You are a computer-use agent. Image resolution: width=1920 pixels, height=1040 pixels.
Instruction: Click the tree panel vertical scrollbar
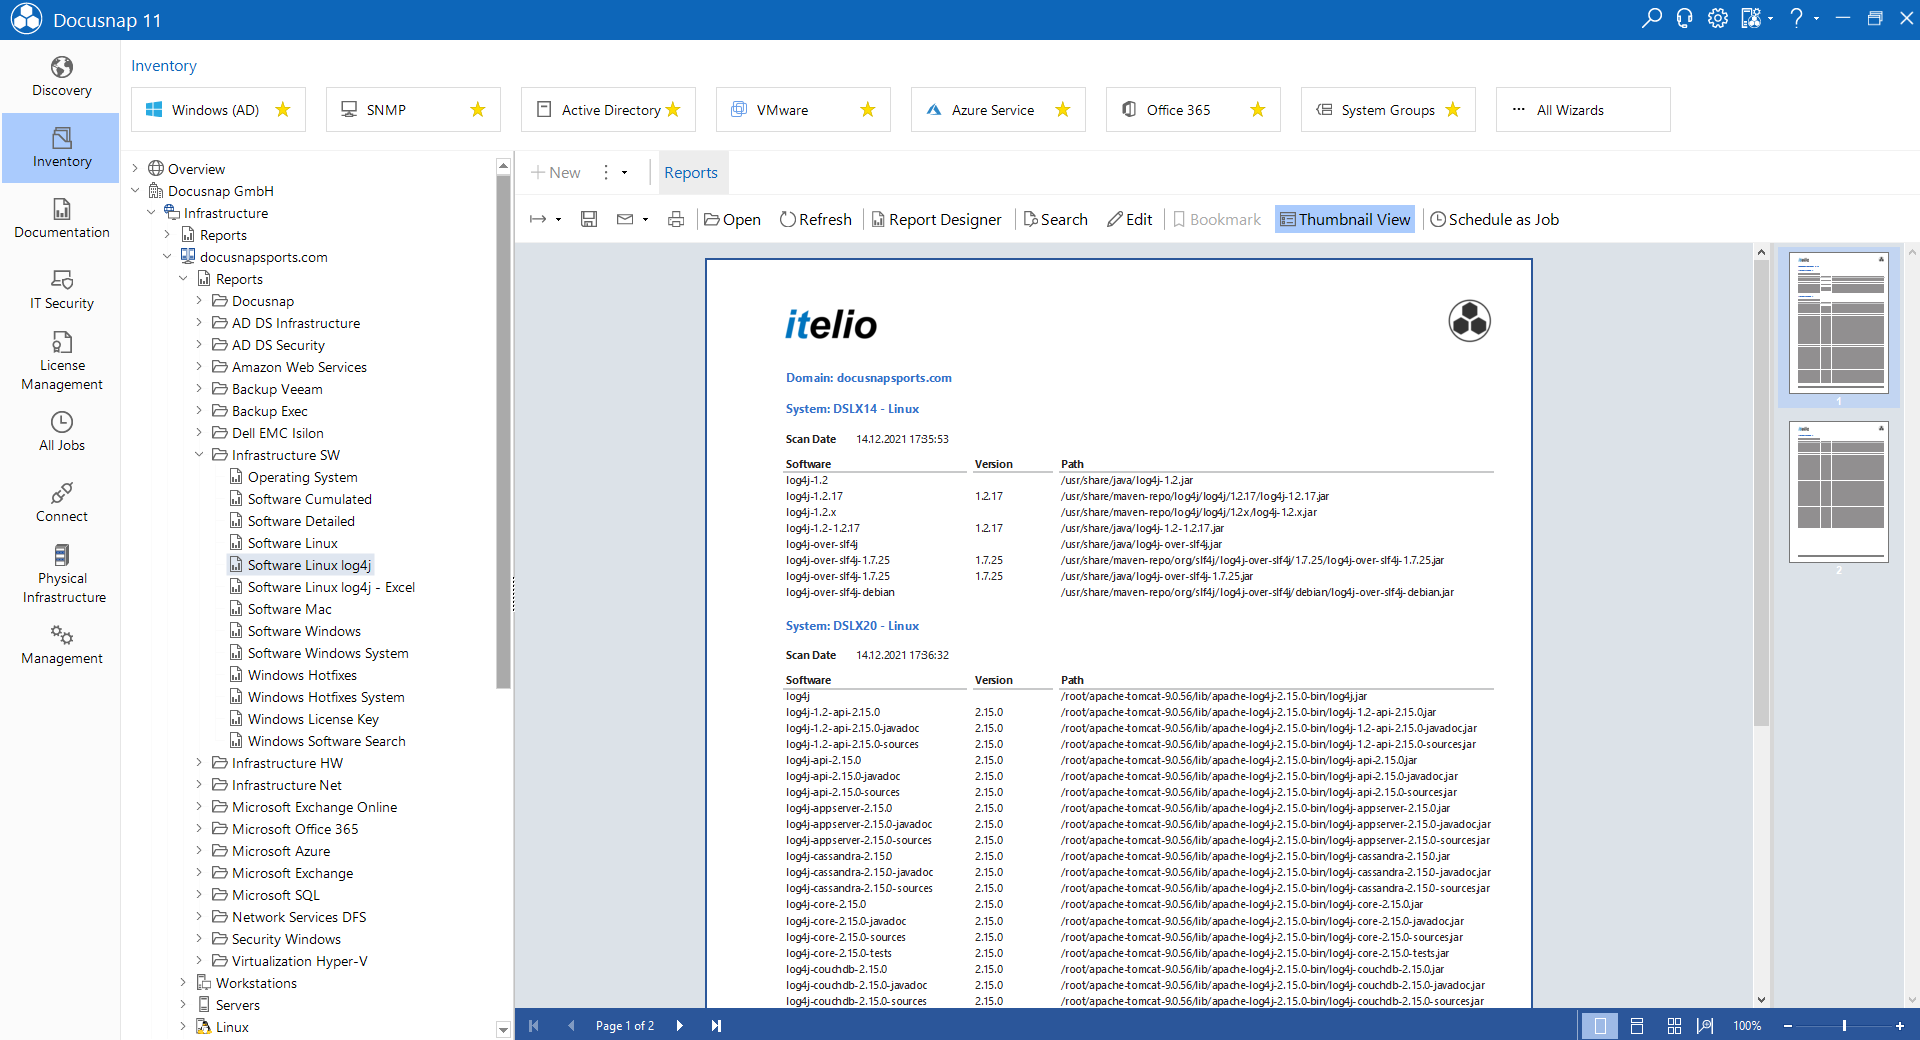[503, 430]
